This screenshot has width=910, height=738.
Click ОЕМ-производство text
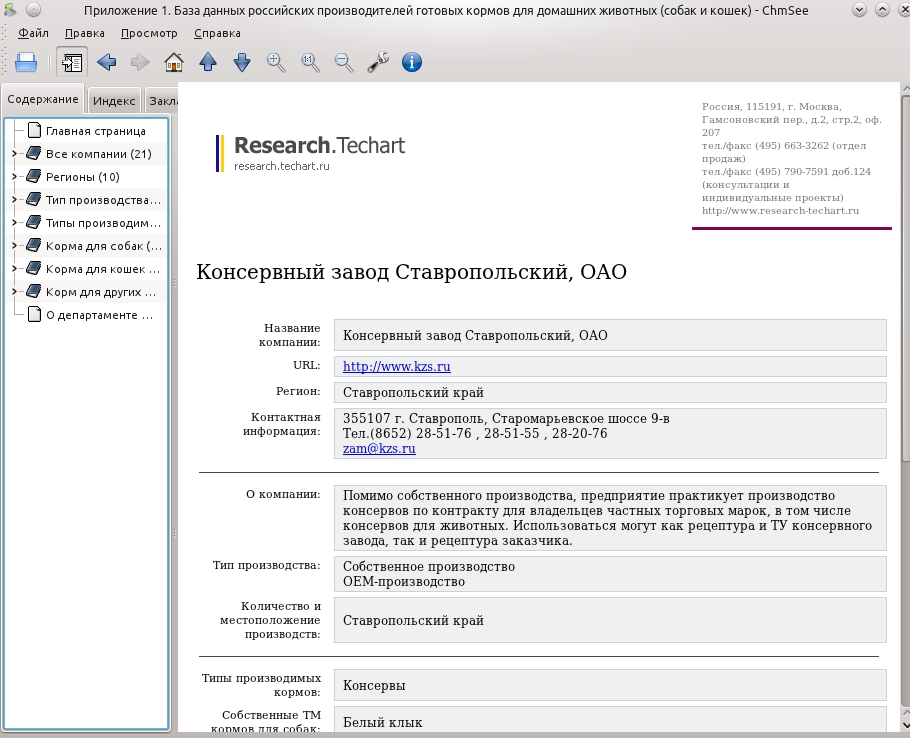click(404, 581)
